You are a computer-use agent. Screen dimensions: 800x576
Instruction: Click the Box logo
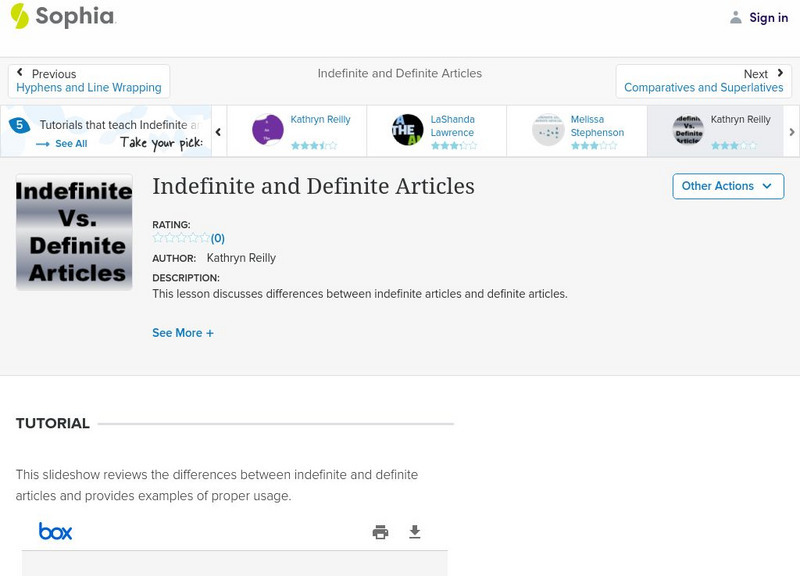55,532
